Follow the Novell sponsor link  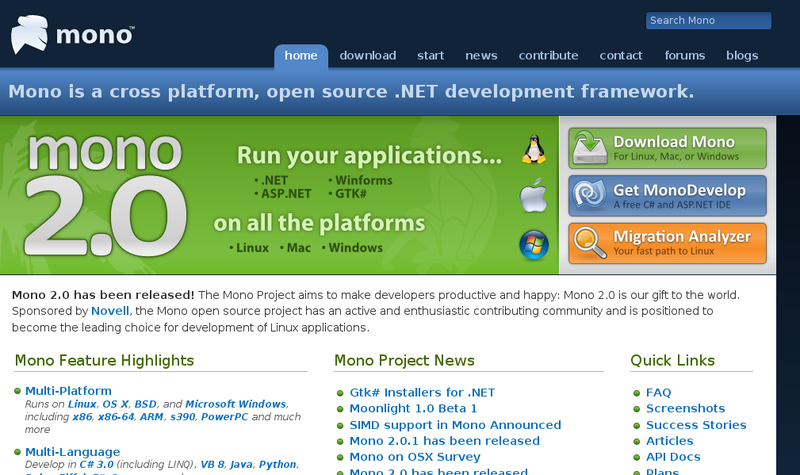(110, 311)
